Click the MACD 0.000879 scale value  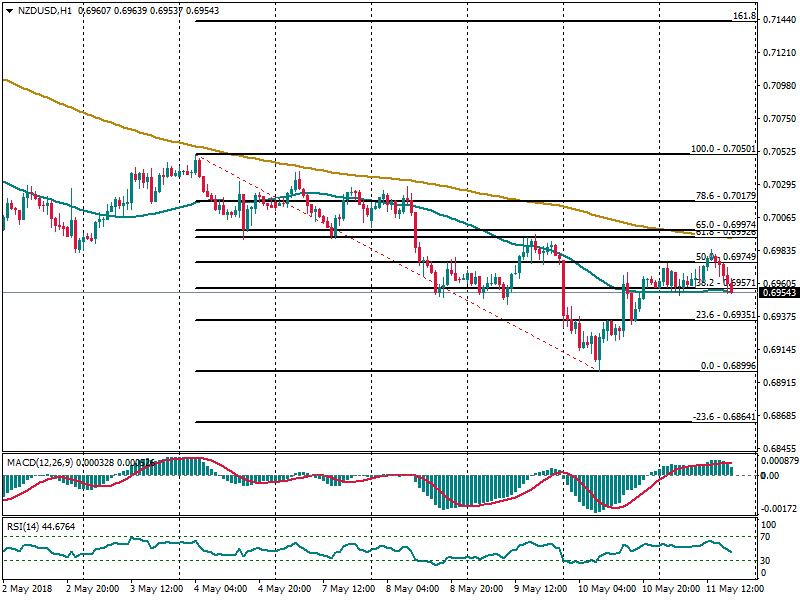[x=779, y=461]
